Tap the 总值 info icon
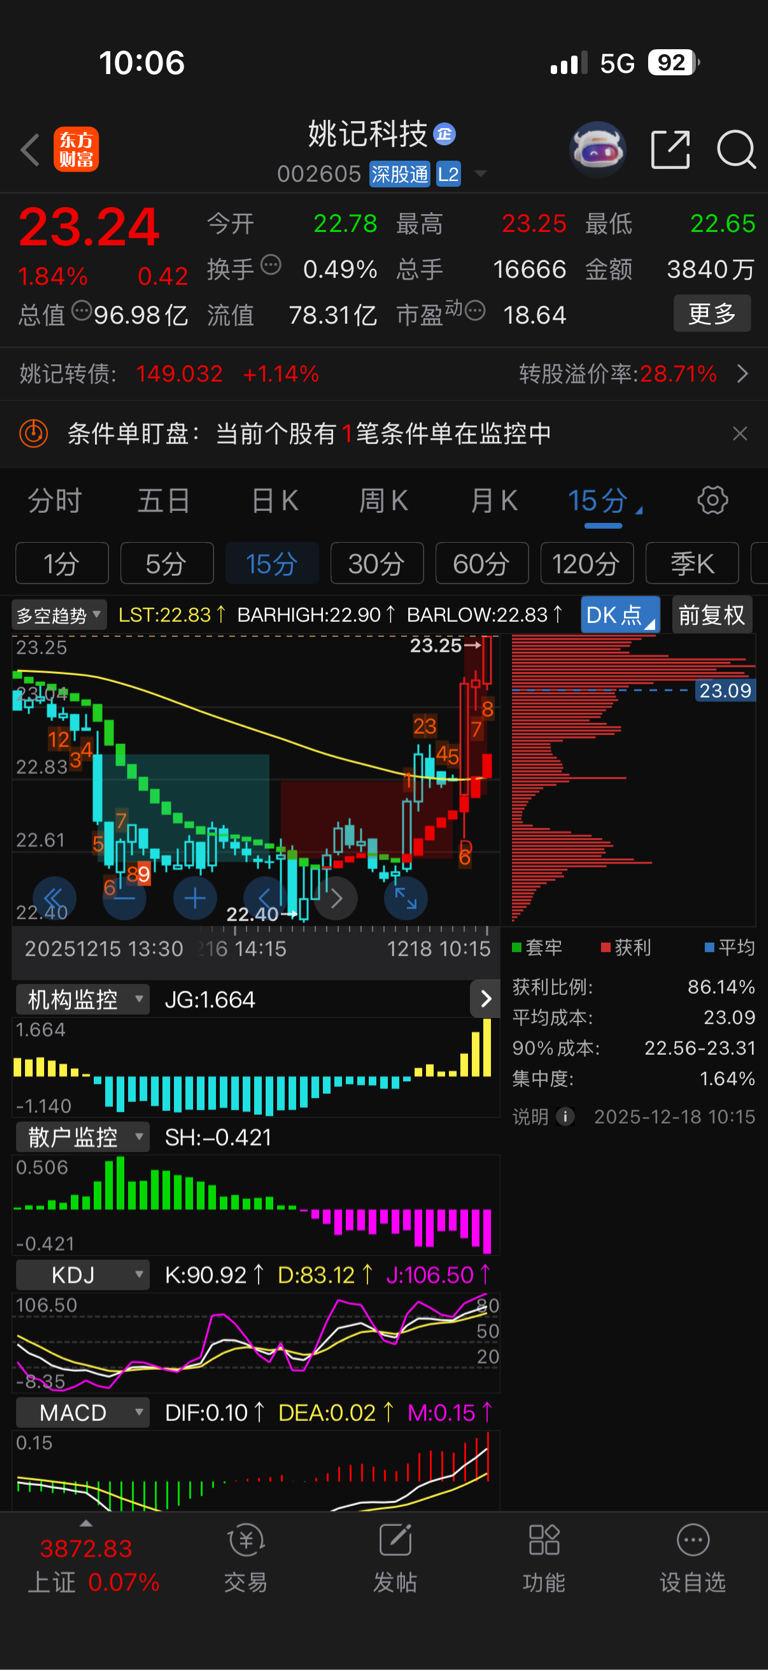Screen dimensions: 768x1670 pyautogui.click(x=82, y=311)
